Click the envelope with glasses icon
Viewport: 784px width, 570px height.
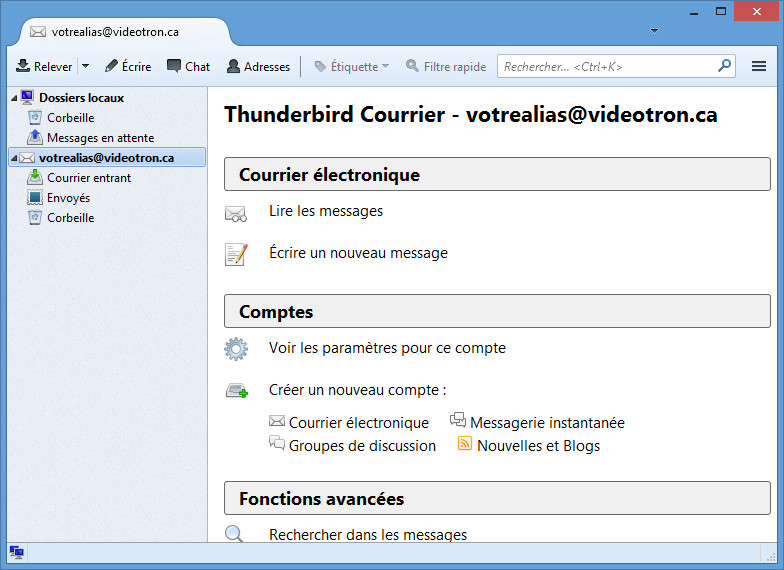click(x=236, y=214)
